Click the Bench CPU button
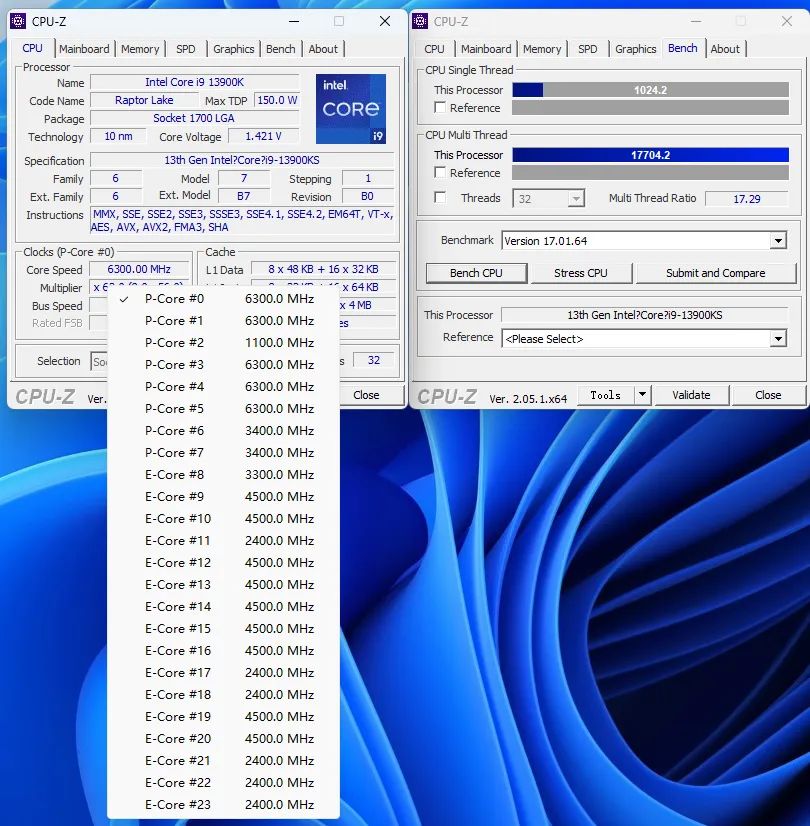Screen dimensions: 810x826 click(x=476, y=273)
